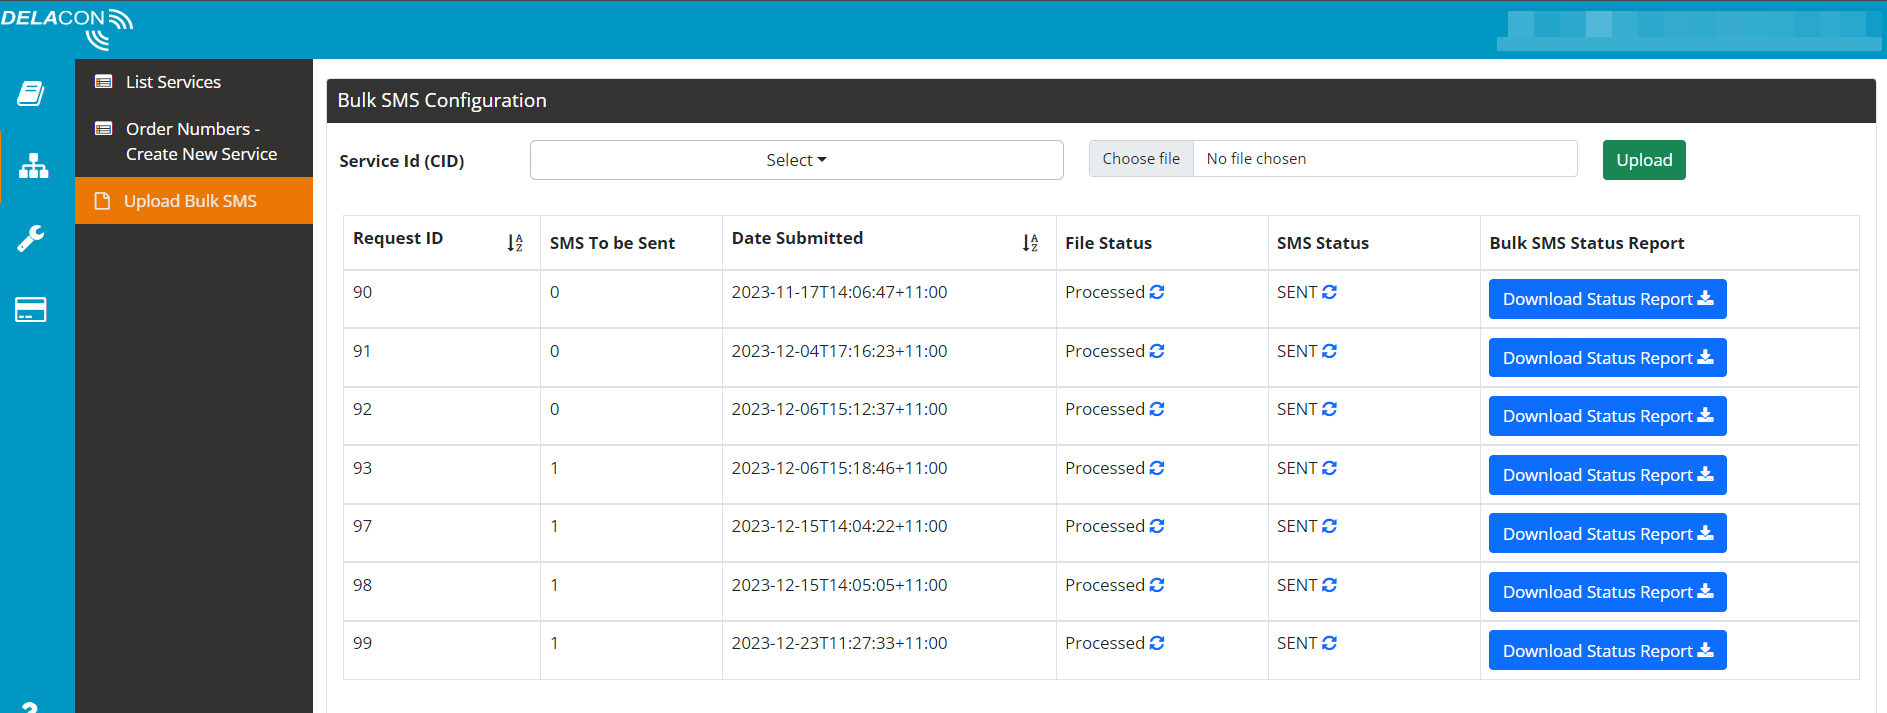Select the sitemap network icon in sidebar
The height and width of the screenshot is (713, 1887).
pos(33,166)
